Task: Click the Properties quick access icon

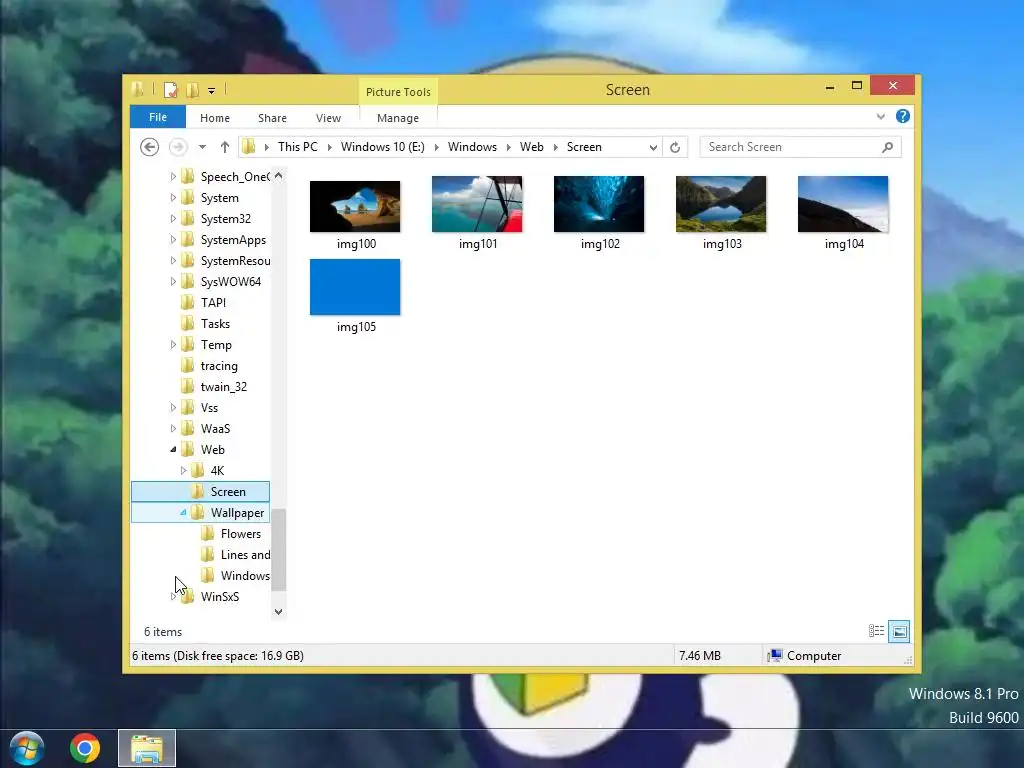Action: click(170, 90)
